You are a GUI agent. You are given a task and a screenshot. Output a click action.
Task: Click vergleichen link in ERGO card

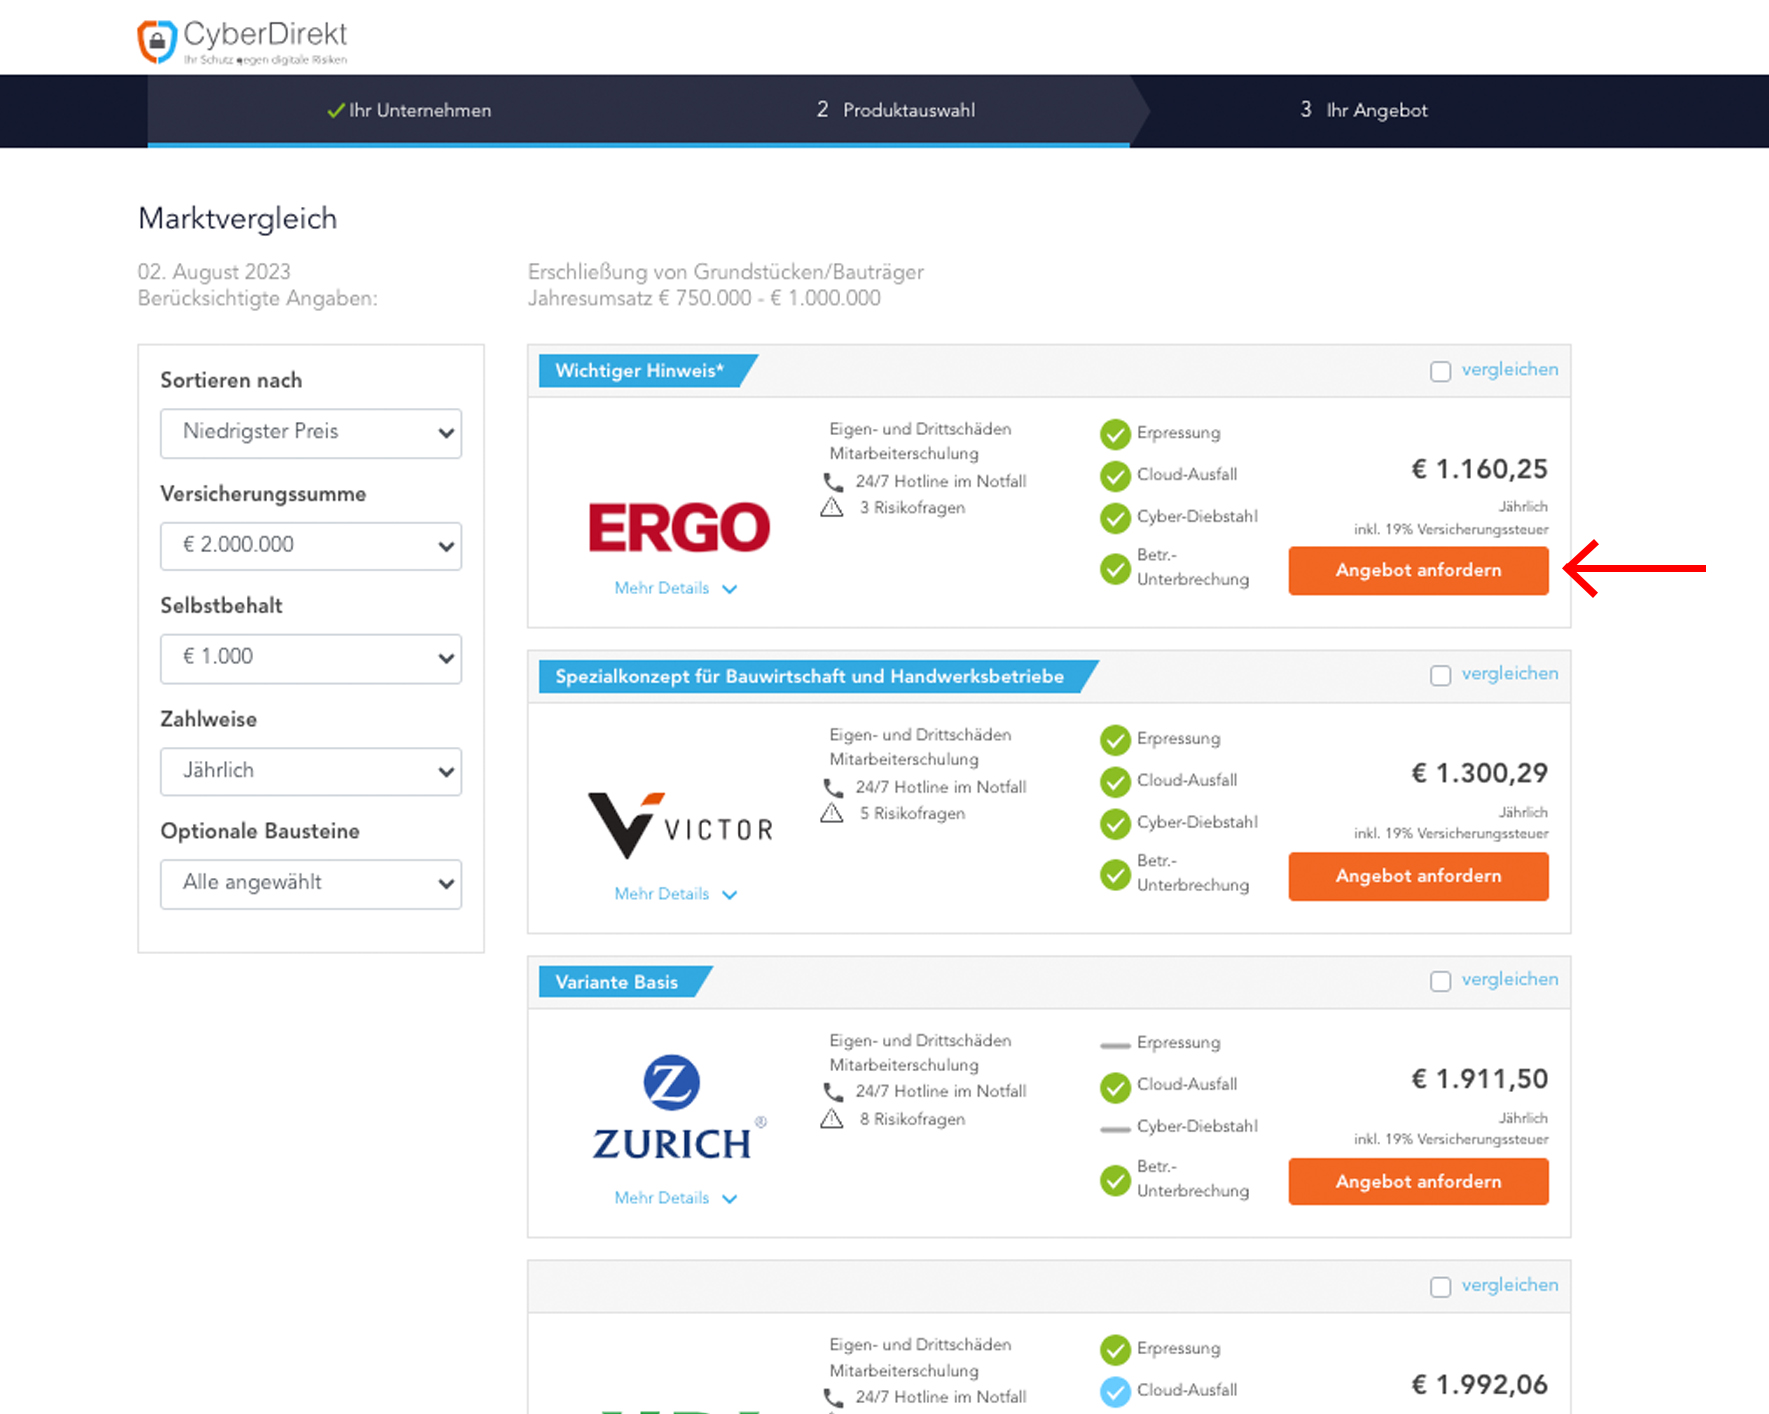[1509, 370]
